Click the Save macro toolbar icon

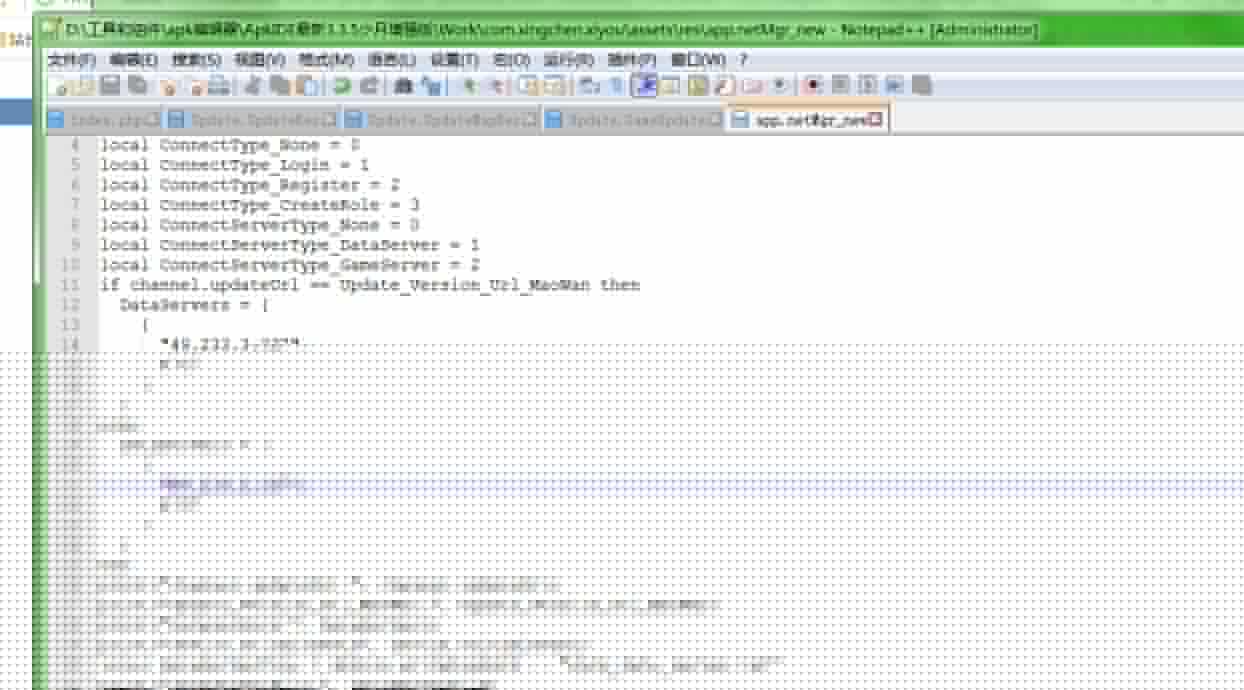(x=921, y=86)
